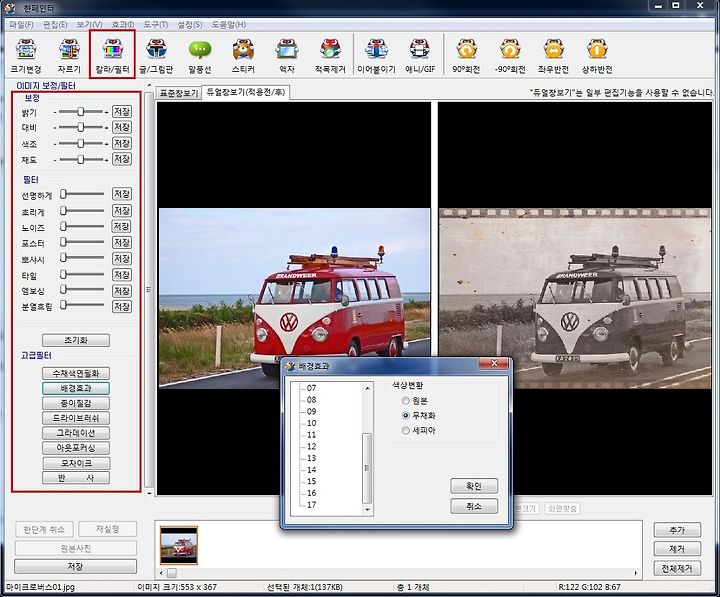This screenshot has height=597, width=720.
Task: Select the 적목제거 red-eye removal tool
Action: [330, 56]
